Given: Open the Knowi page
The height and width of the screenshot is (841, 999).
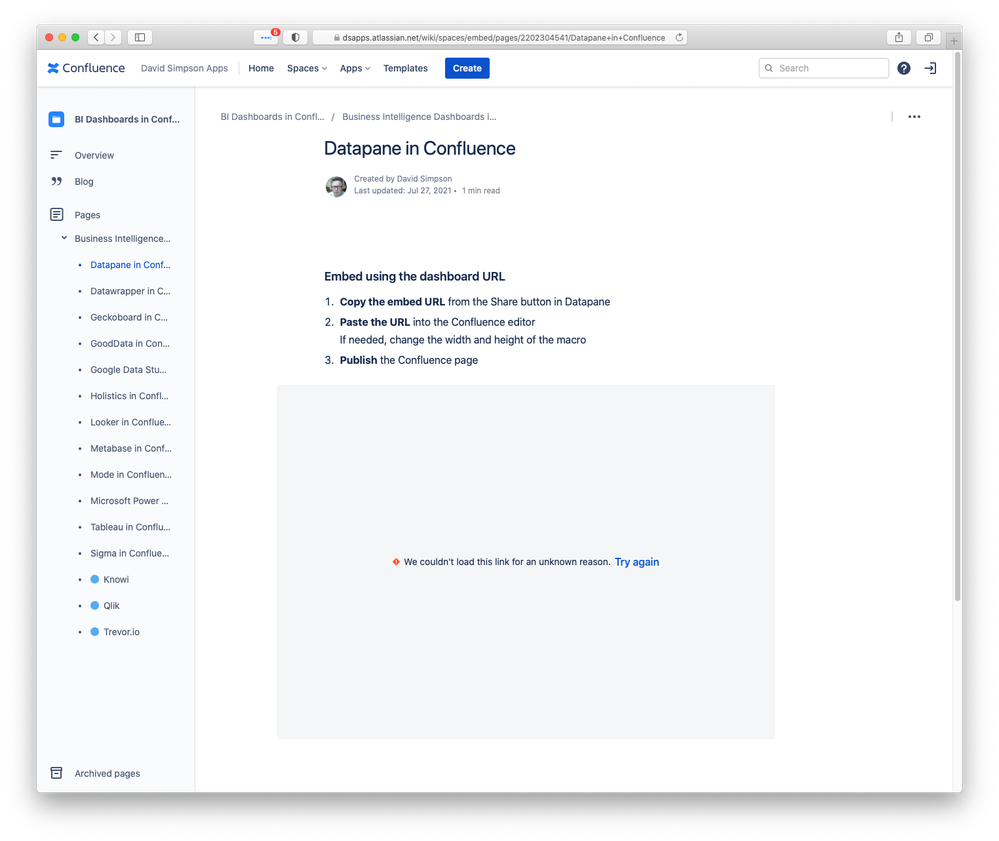Looking at the screenshot, I should click(x=116, y=579).
